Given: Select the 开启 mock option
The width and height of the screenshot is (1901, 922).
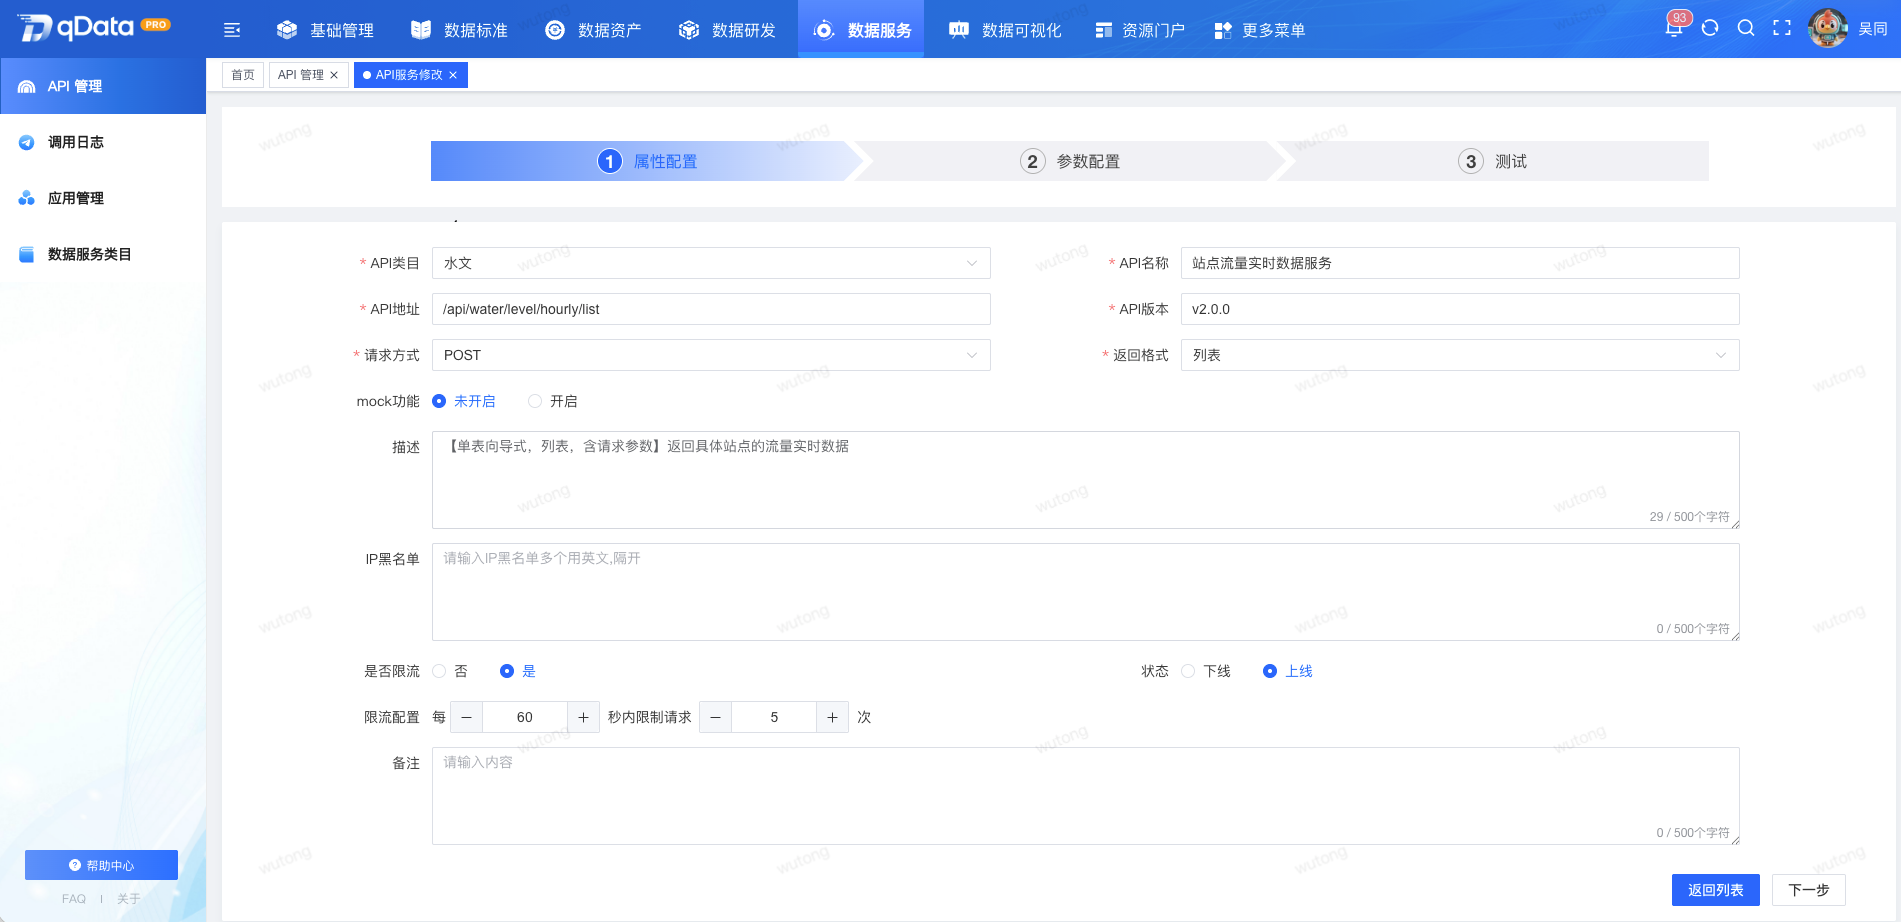Looking at the screenshot, I should click(553, 401).
